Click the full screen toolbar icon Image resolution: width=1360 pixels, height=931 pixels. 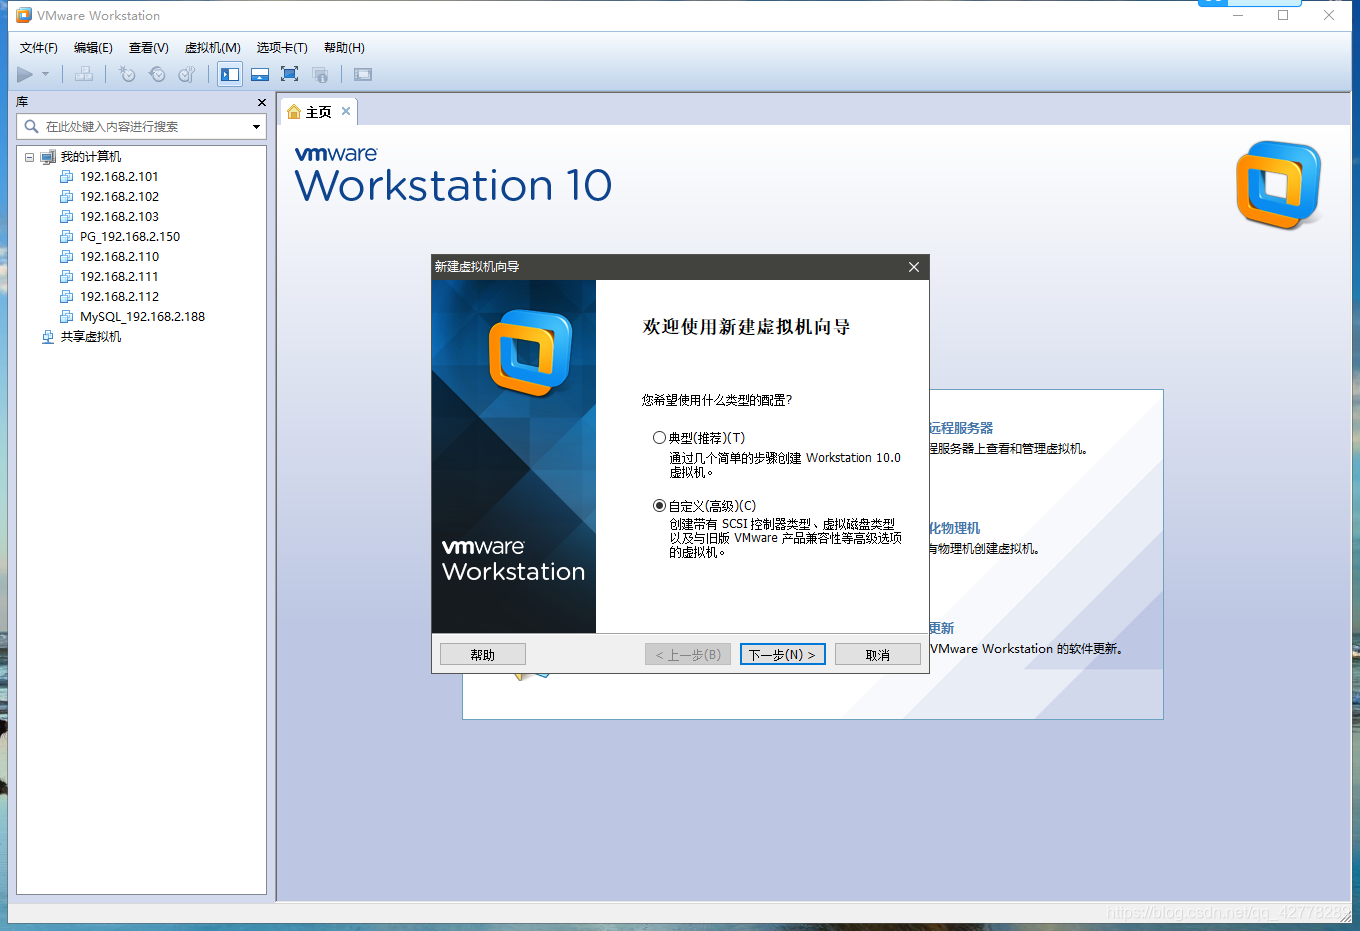coord(290,74)
